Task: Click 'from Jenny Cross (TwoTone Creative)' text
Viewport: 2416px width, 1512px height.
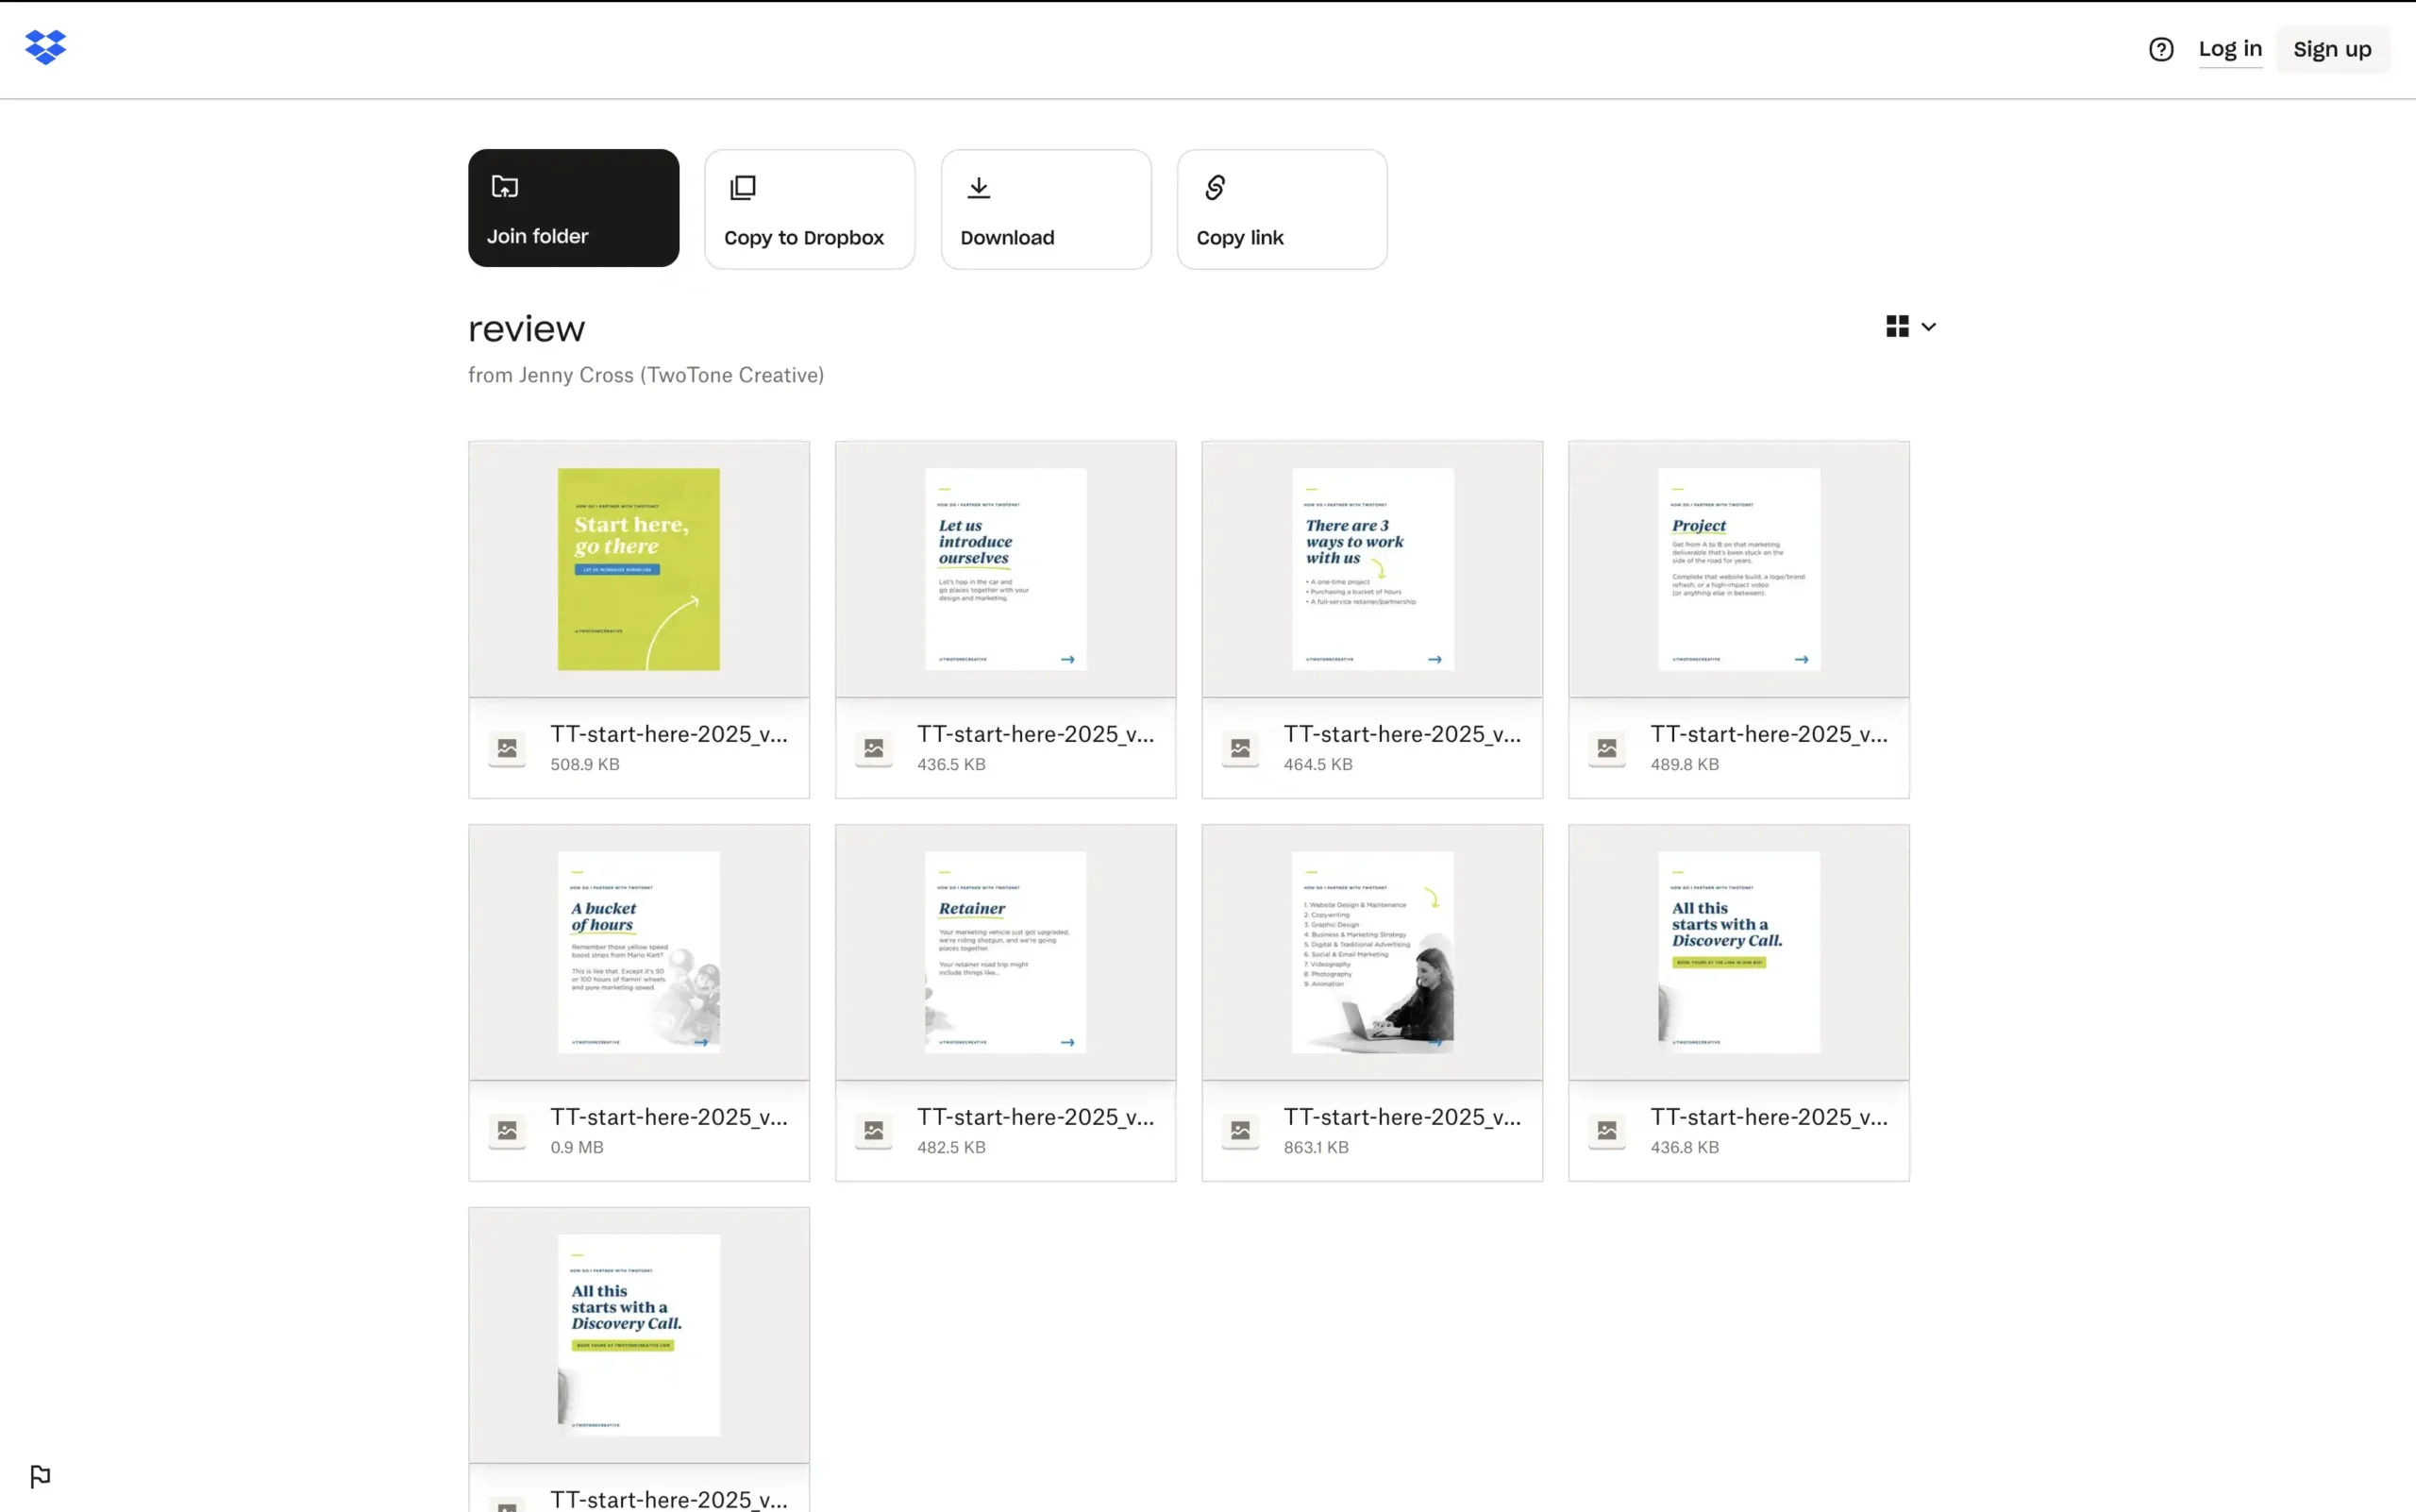Action: point(646,375)
